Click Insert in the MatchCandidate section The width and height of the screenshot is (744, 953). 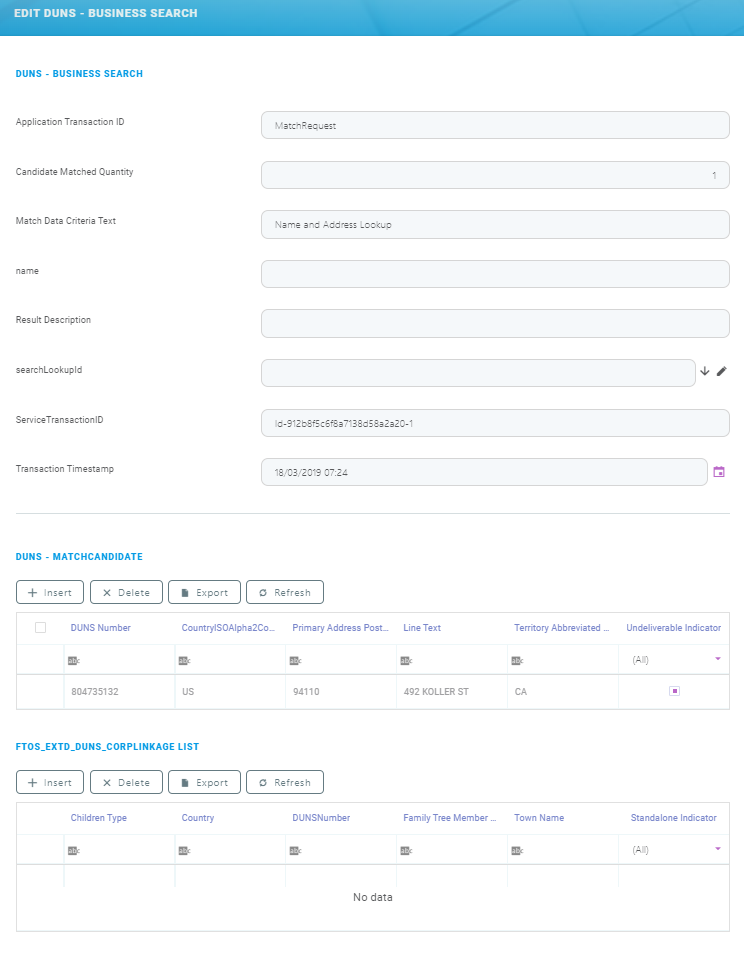50,592
